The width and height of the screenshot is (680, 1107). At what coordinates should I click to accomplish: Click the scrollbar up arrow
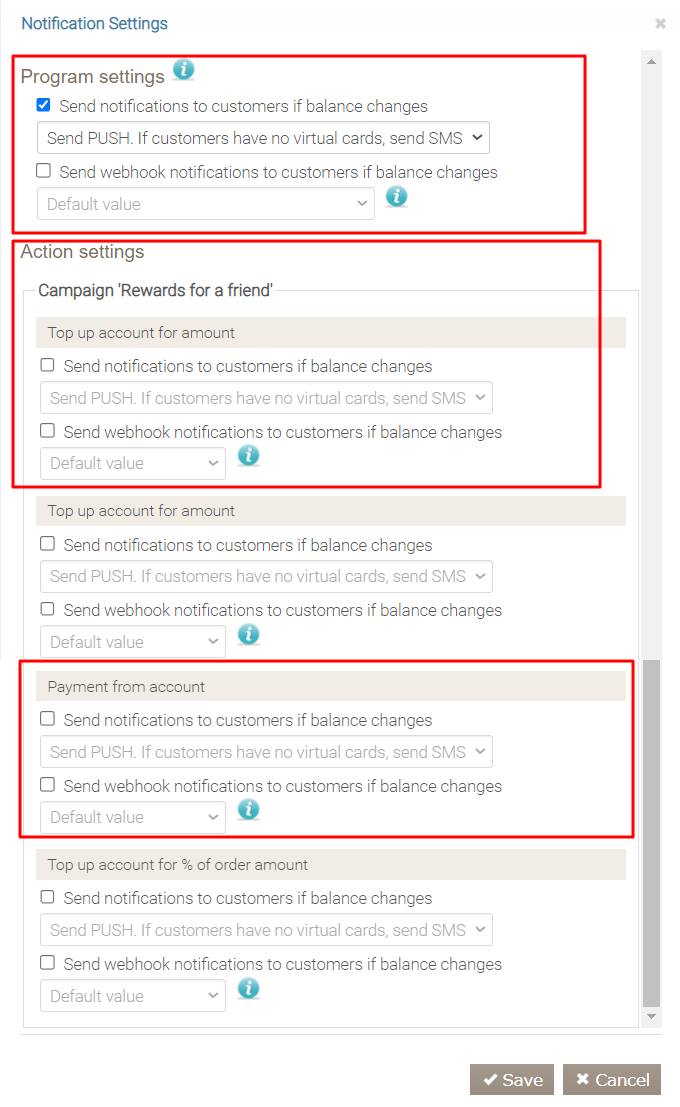(652, 62)
